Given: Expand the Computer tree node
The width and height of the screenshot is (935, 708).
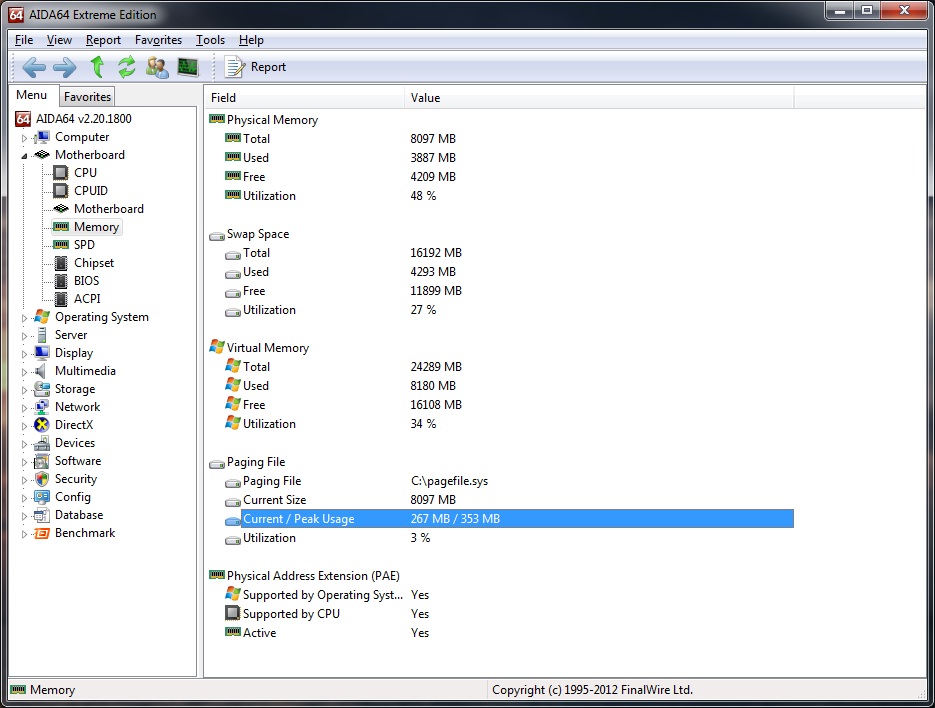Looking at the screenshot, I should point(24,138).
